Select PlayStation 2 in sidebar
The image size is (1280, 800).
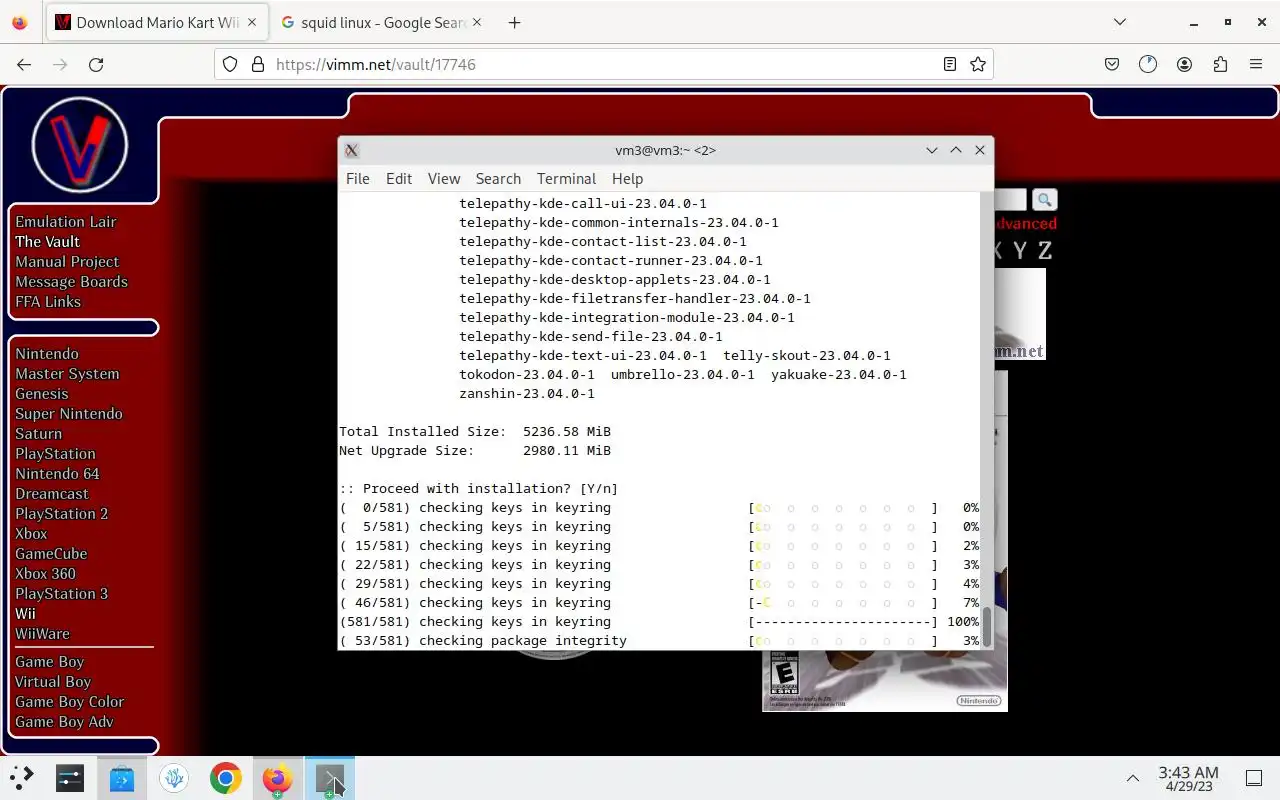tap(62, 514)
